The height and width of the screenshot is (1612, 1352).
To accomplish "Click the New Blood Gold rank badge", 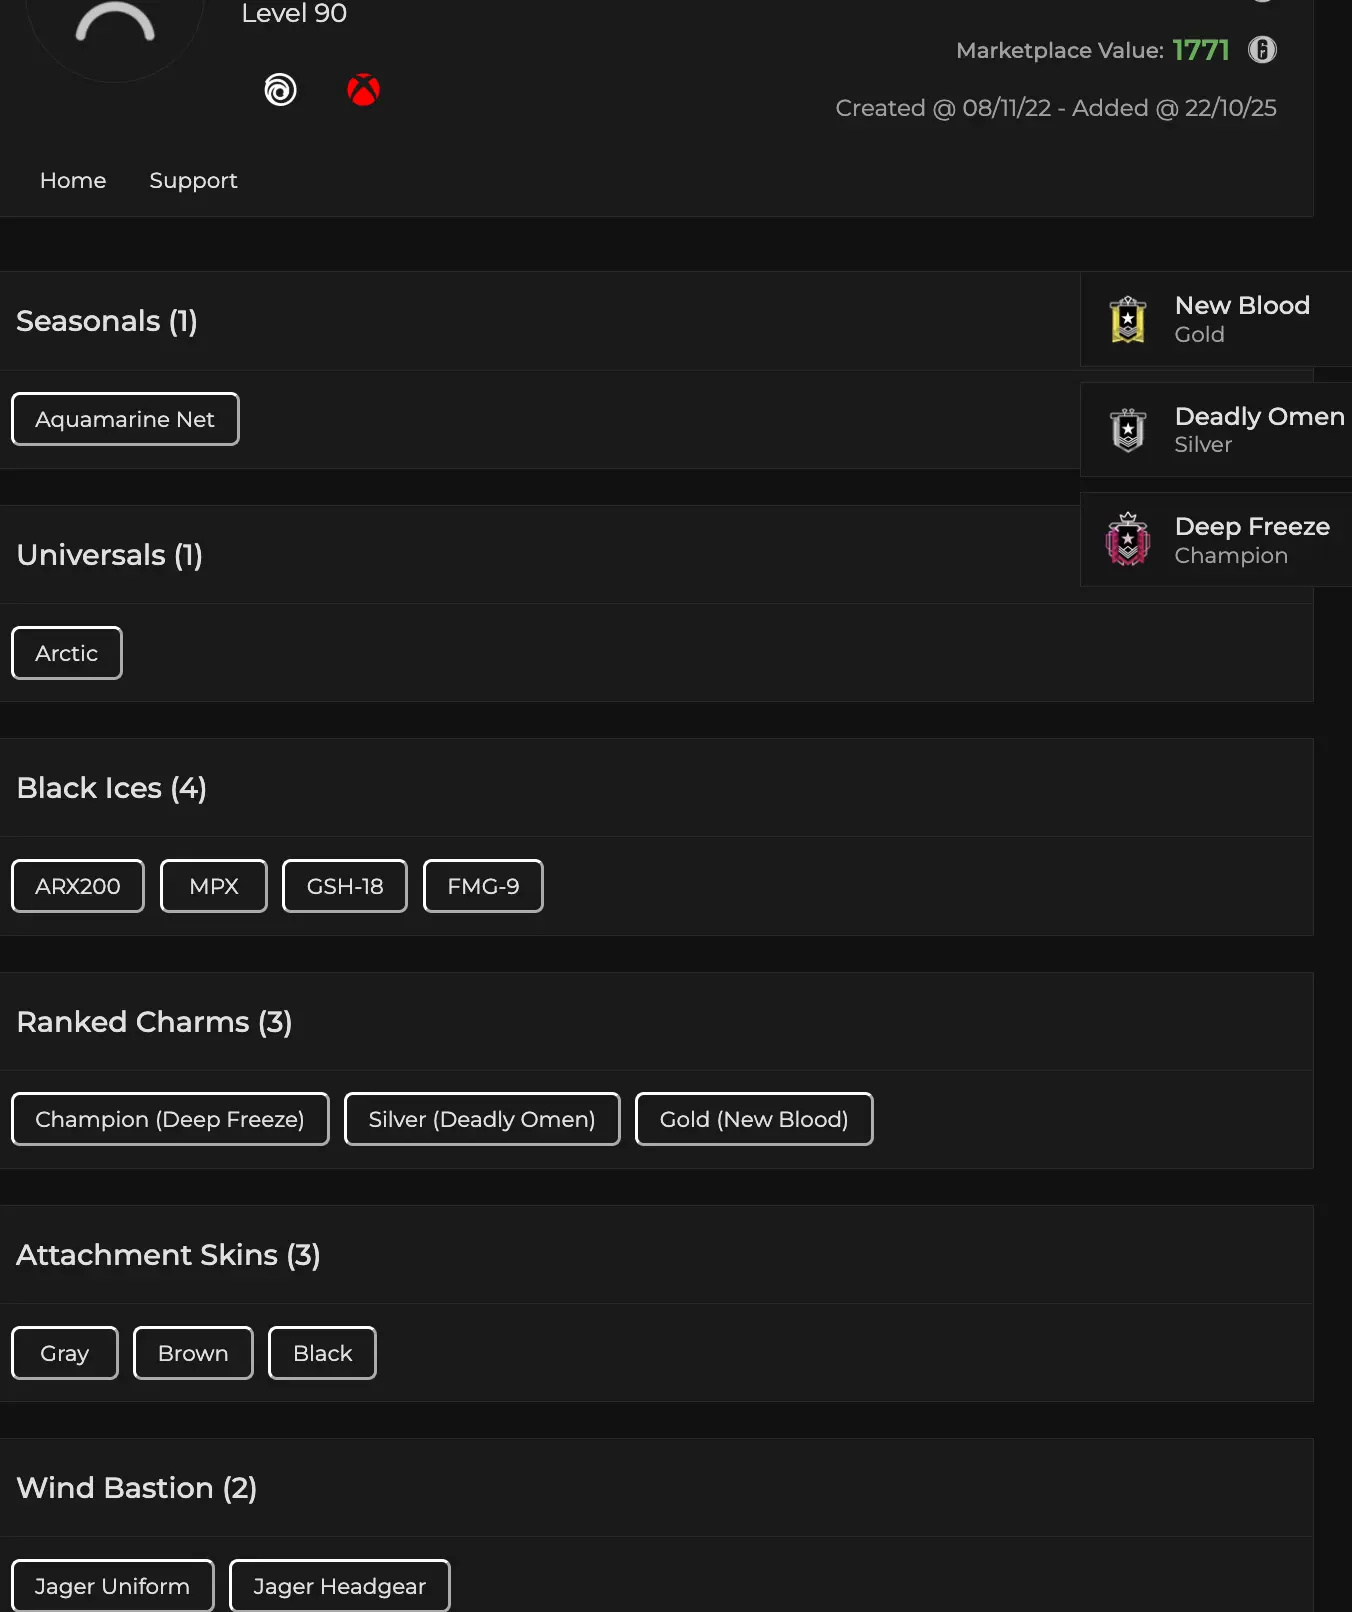I will click(1128, 320).
